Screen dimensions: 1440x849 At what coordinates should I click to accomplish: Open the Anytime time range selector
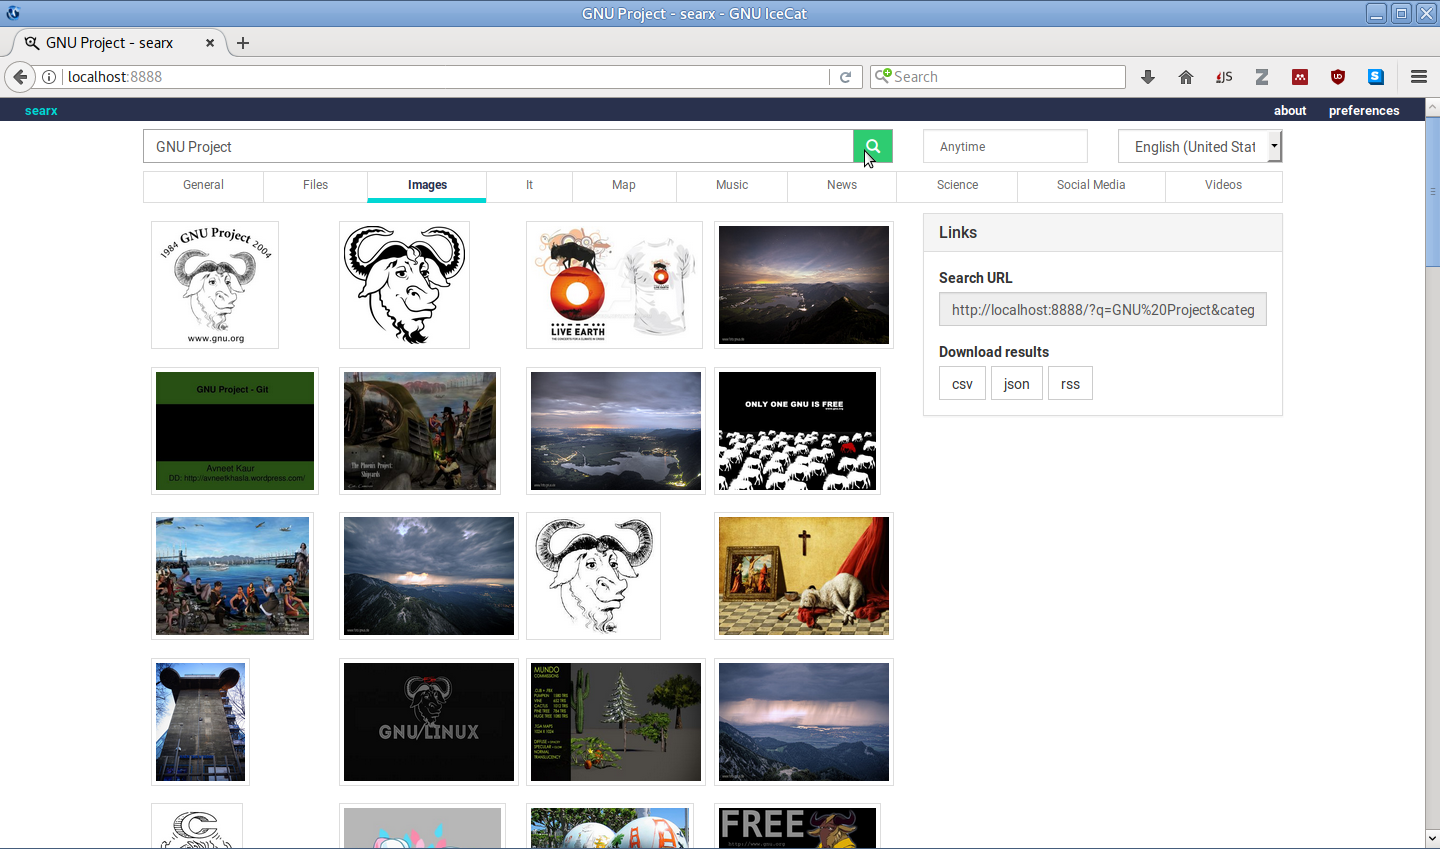point(1004,147)
